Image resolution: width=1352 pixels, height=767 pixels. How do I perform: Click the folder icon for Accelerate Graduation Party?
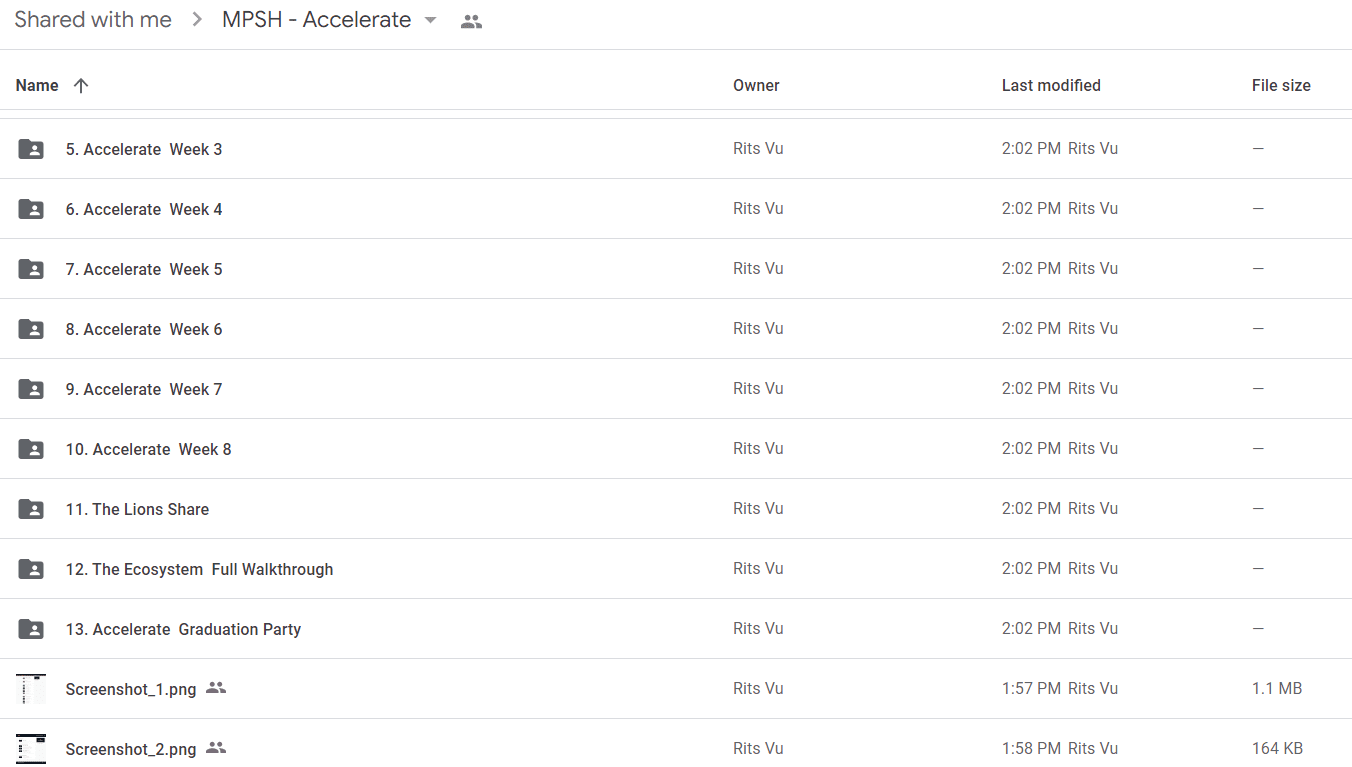pos(31,629)
